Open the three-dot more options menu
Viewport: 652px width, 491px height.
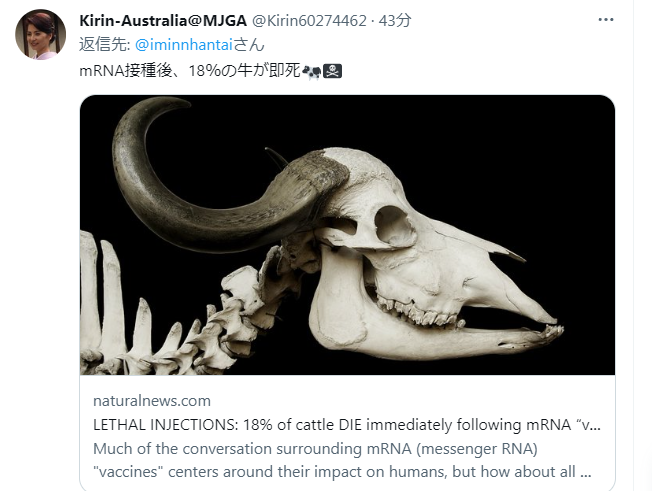(x=605, y=20)
